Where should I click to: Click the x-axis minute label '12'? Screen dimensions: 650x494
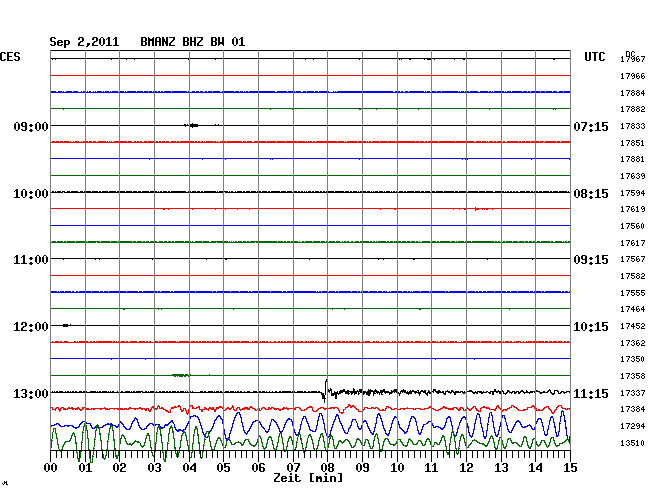tap(466, 468)
